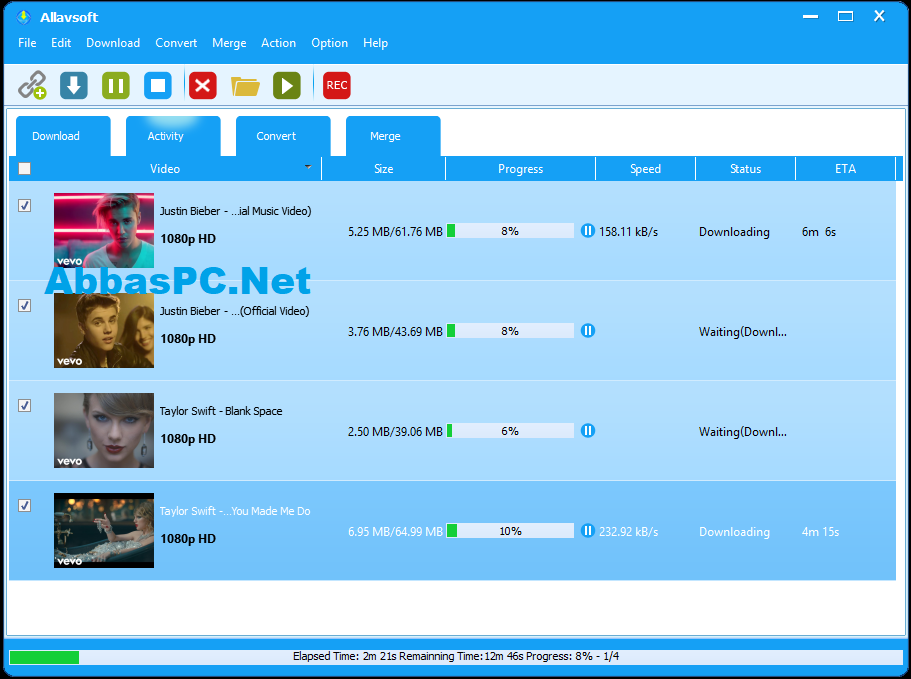Image resolution: width=911 pixels, height=679 pixels.
Task: Uncheck the Taylor Swift Blank Space row
Action: point(24,405)
